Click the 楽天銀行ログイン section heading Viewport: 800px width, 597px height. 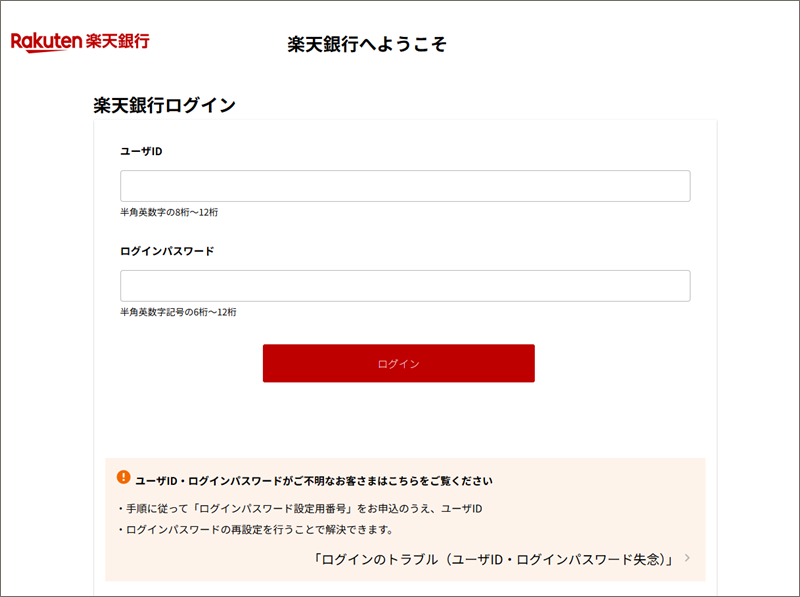click(x=164, y=106)
